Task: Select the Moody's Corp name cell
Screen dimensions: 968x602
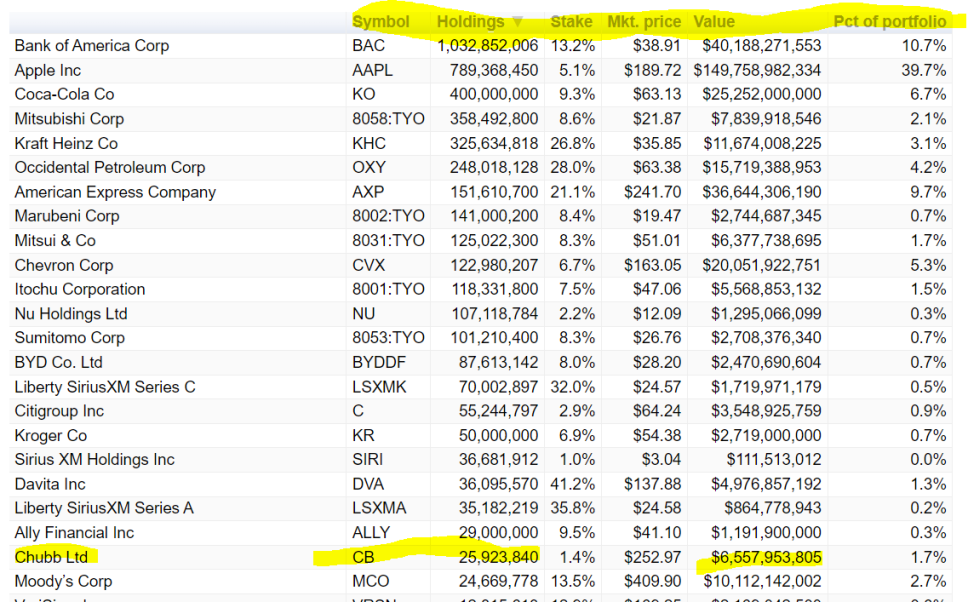Action: 64,582
